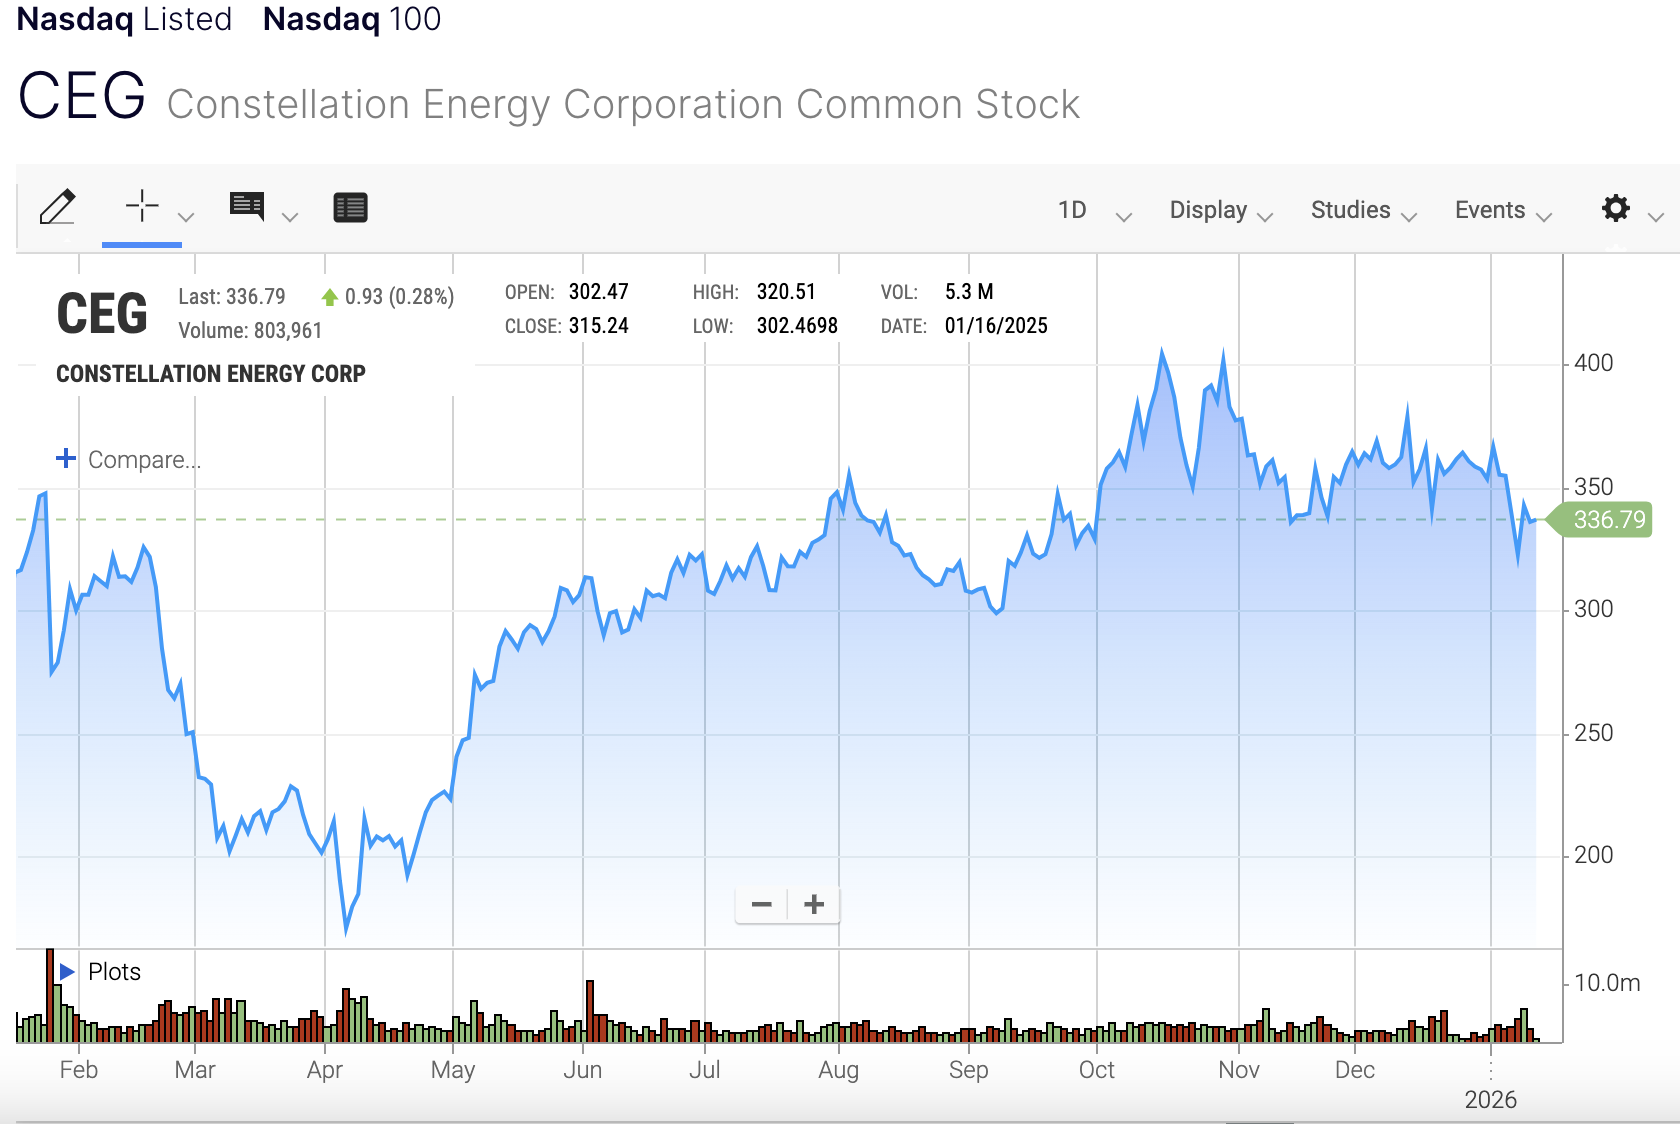This screenshot has height=1124, width=1680.
Task: Open the annotation comment tool
Action: (247, 206)
